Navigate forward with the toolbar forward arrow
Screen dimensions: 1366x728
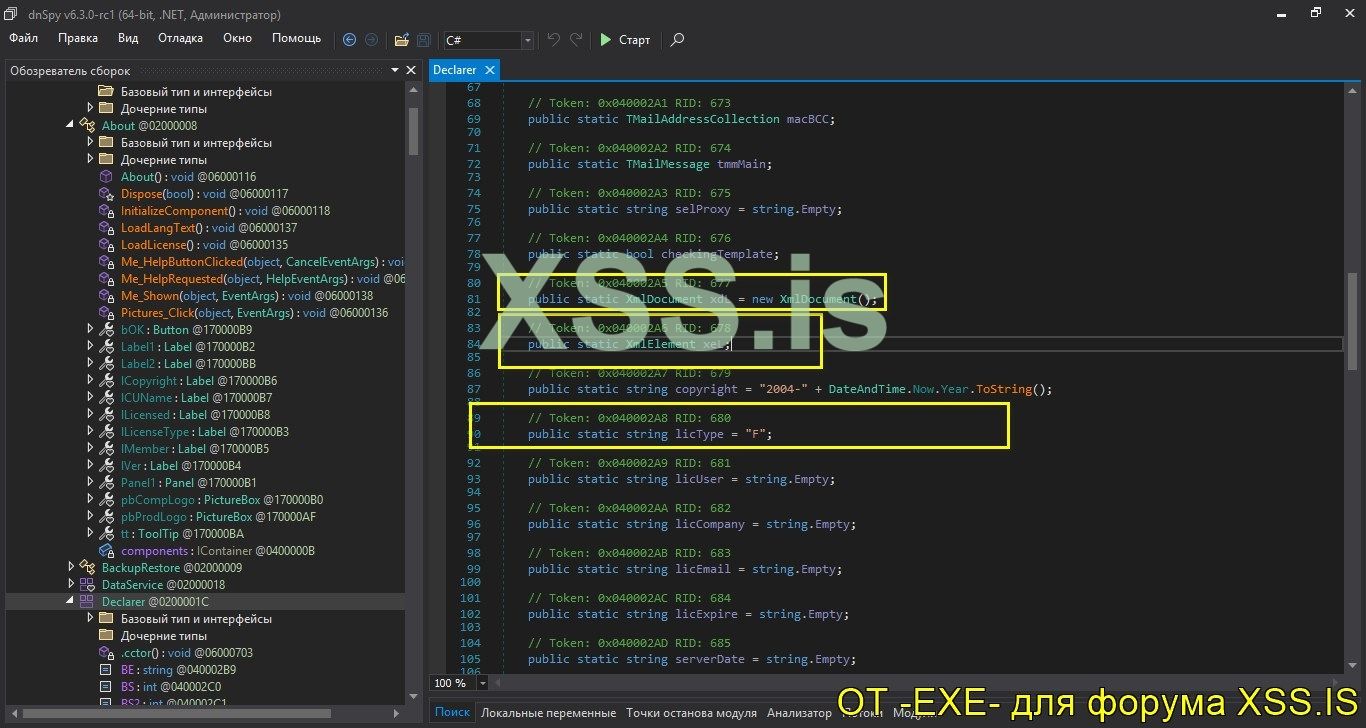[372, 40]
